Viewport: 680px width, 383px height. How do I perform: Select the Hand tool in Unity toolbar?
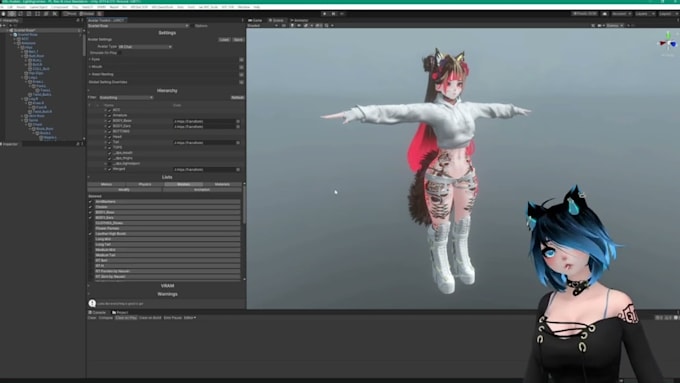pos(3,14)
